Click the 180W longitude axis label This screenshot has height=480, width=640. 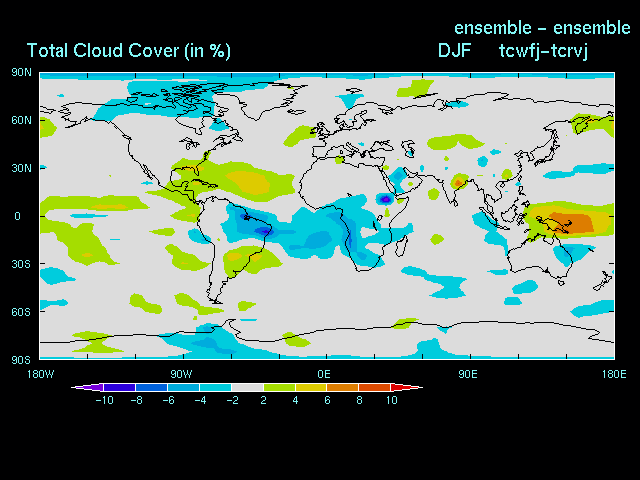[x=40, y=374]
